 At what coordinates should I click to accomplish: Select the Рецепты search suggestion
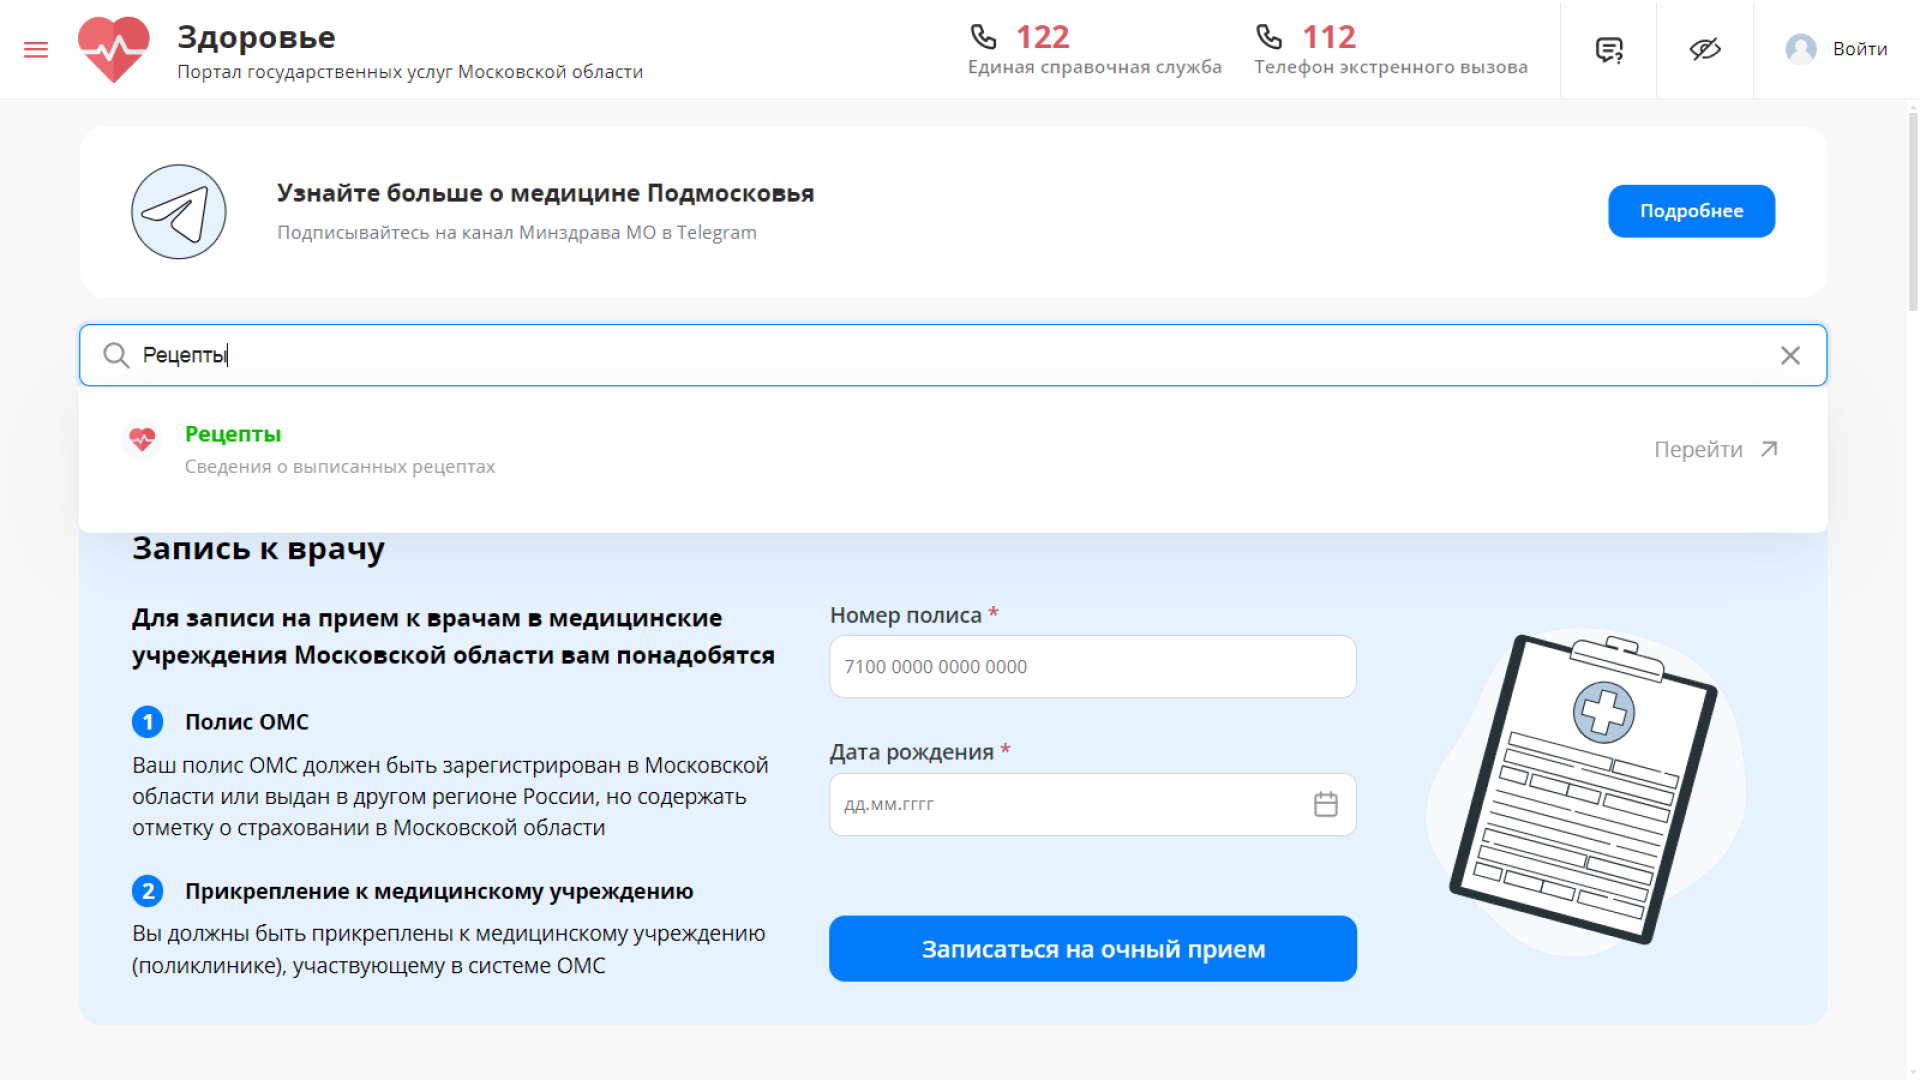[x=232, y=434]
